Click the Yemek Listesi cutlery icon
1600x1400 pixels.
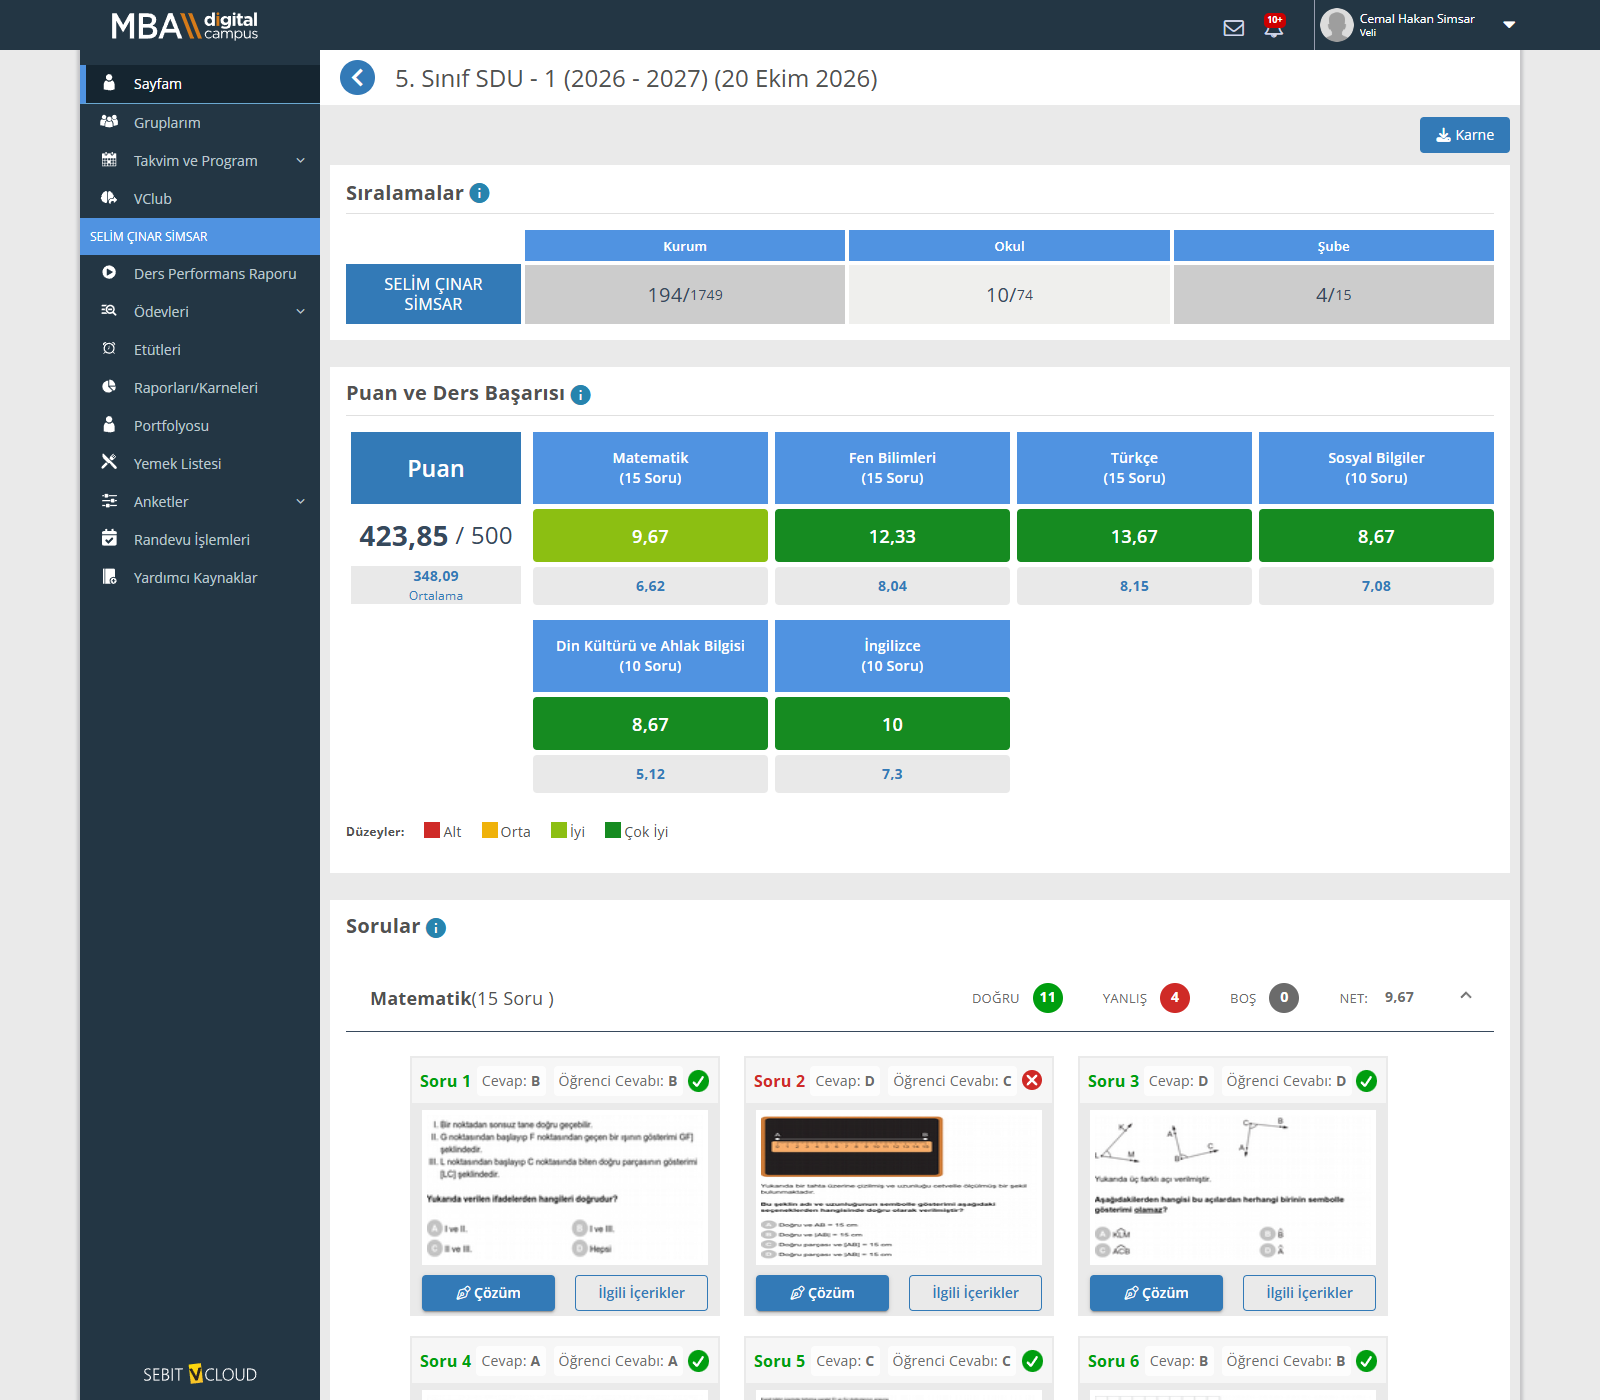(109, 462)
